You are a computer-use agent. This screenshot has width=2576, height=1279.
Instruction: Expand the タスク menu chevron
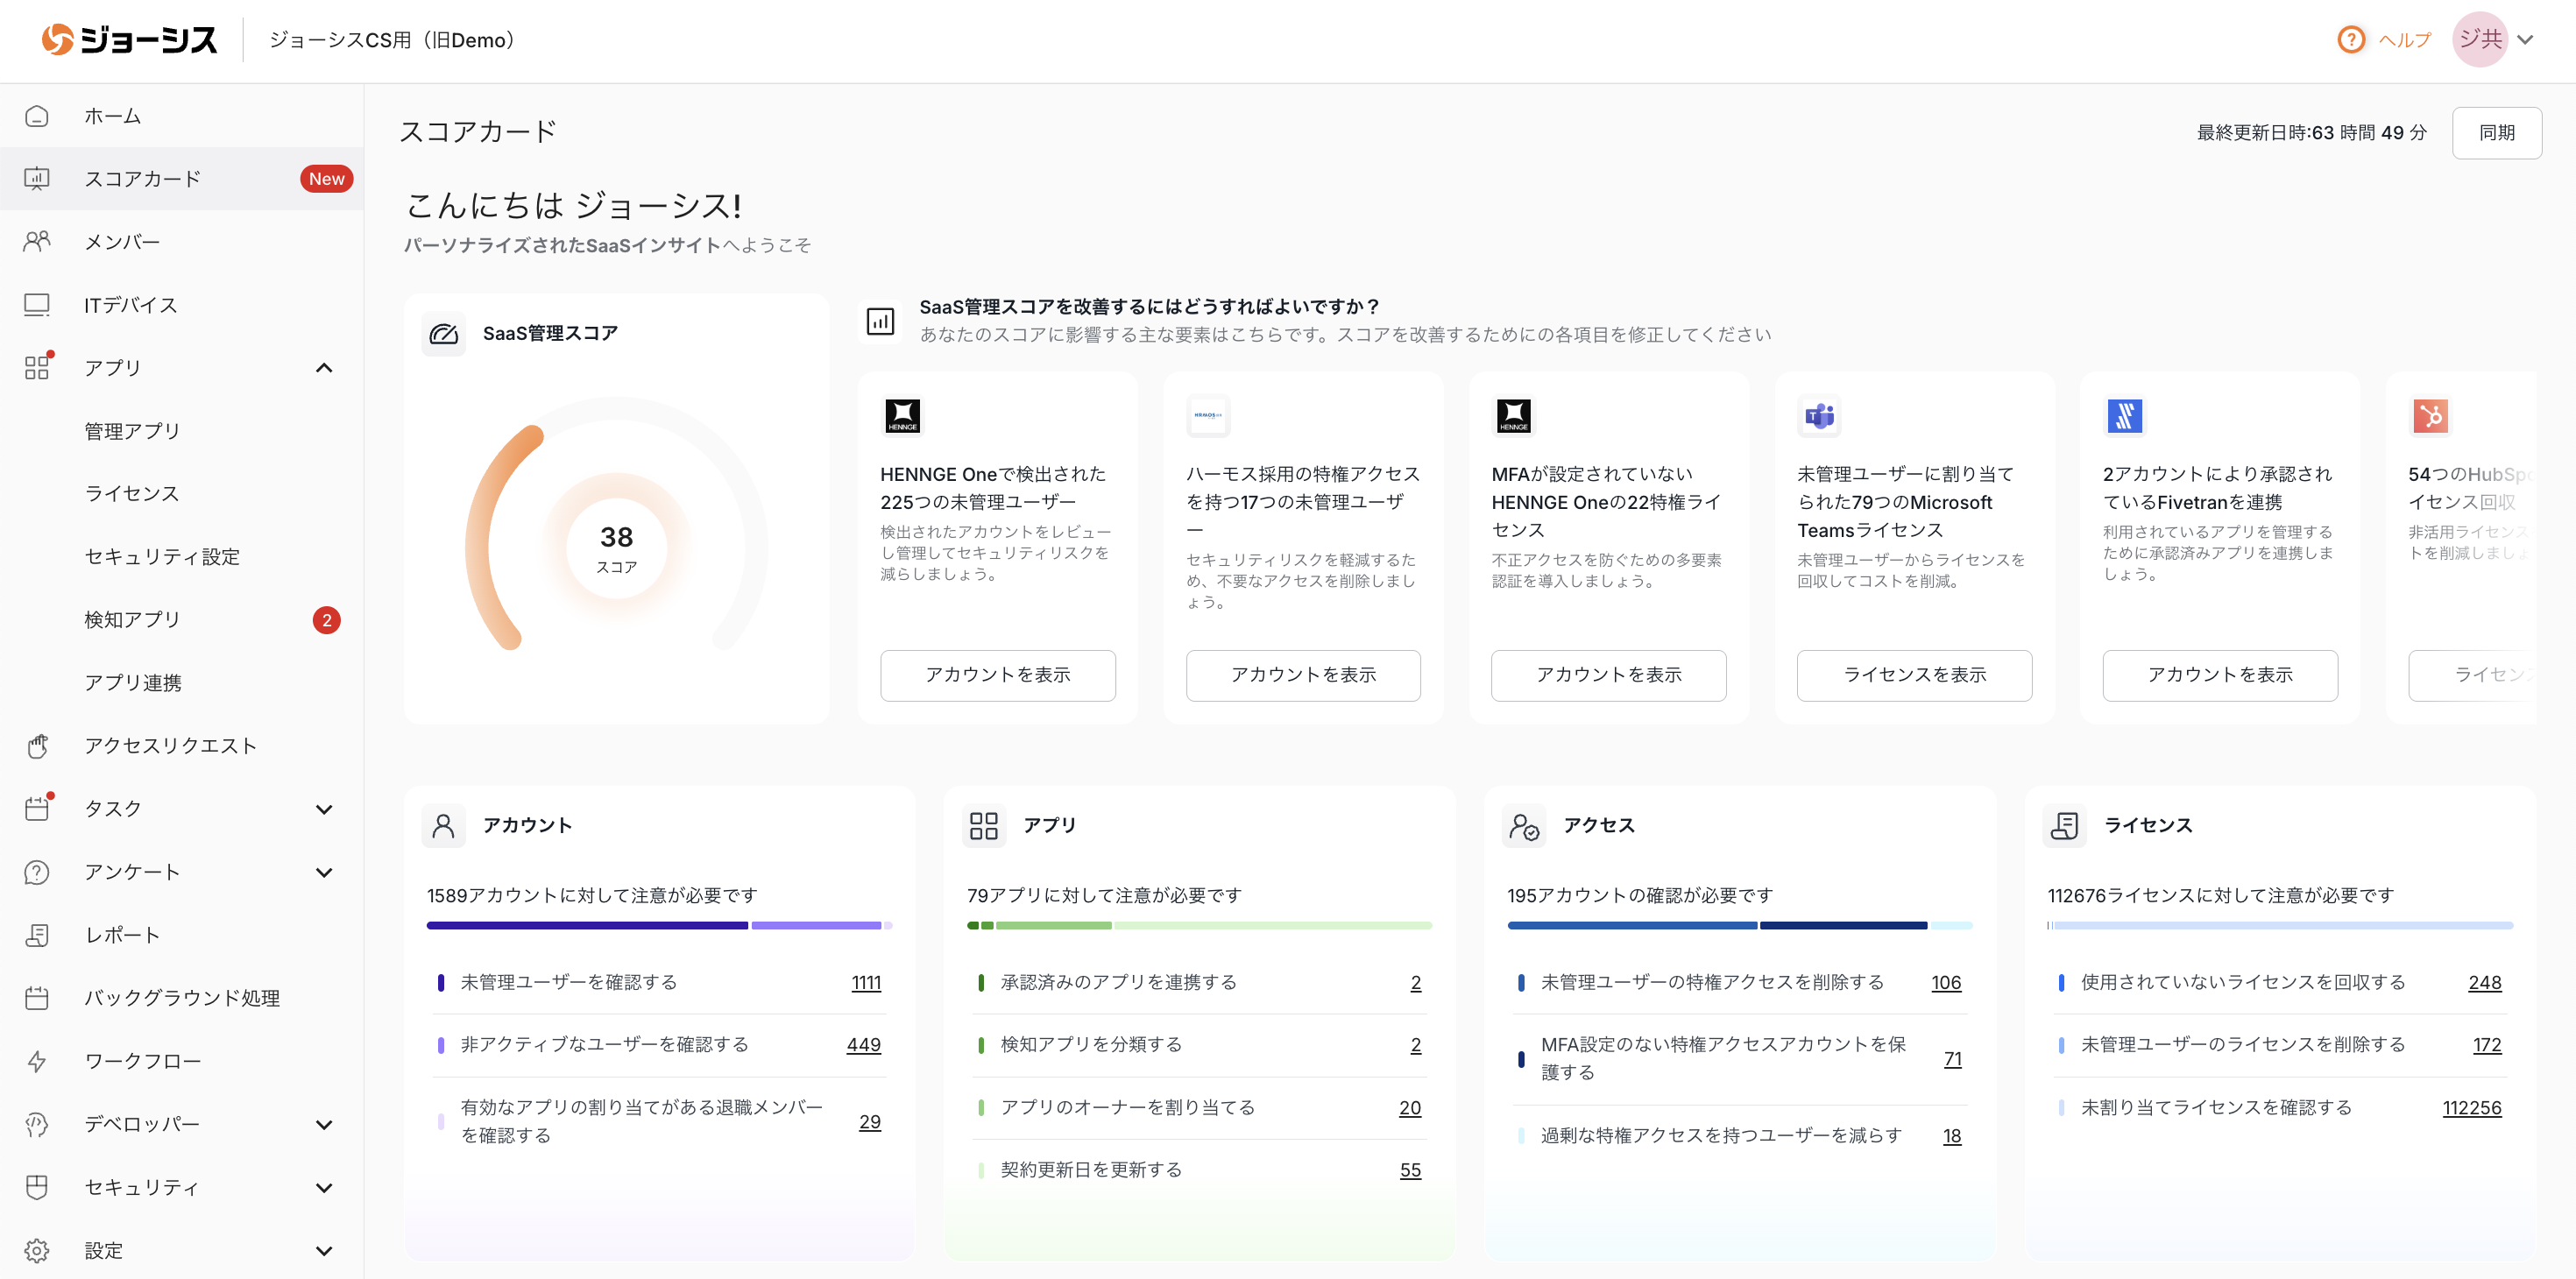[x=324, y=809]
